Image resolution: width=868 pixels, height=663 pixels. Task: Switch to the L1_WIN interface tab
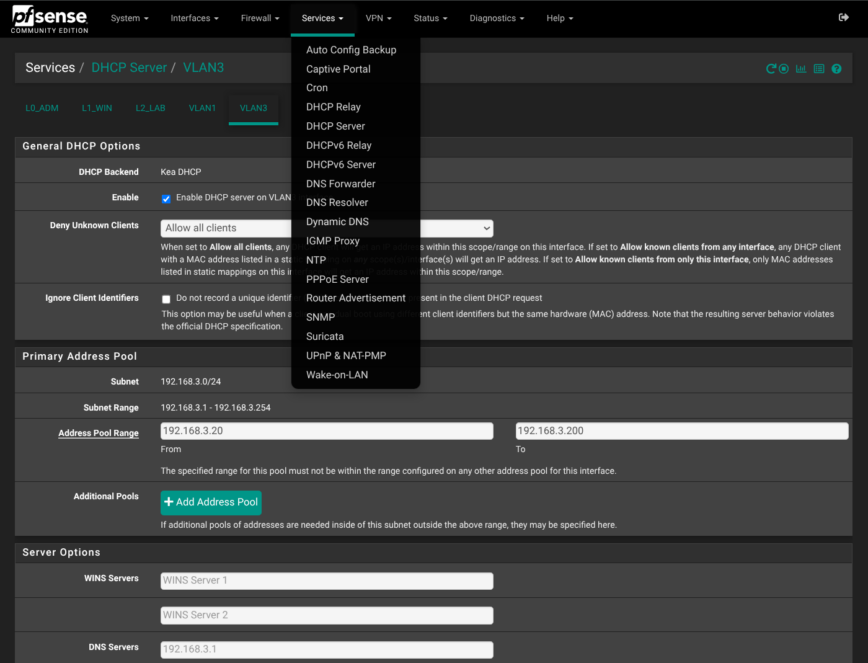pyautogui.click(x=97, y=108)
